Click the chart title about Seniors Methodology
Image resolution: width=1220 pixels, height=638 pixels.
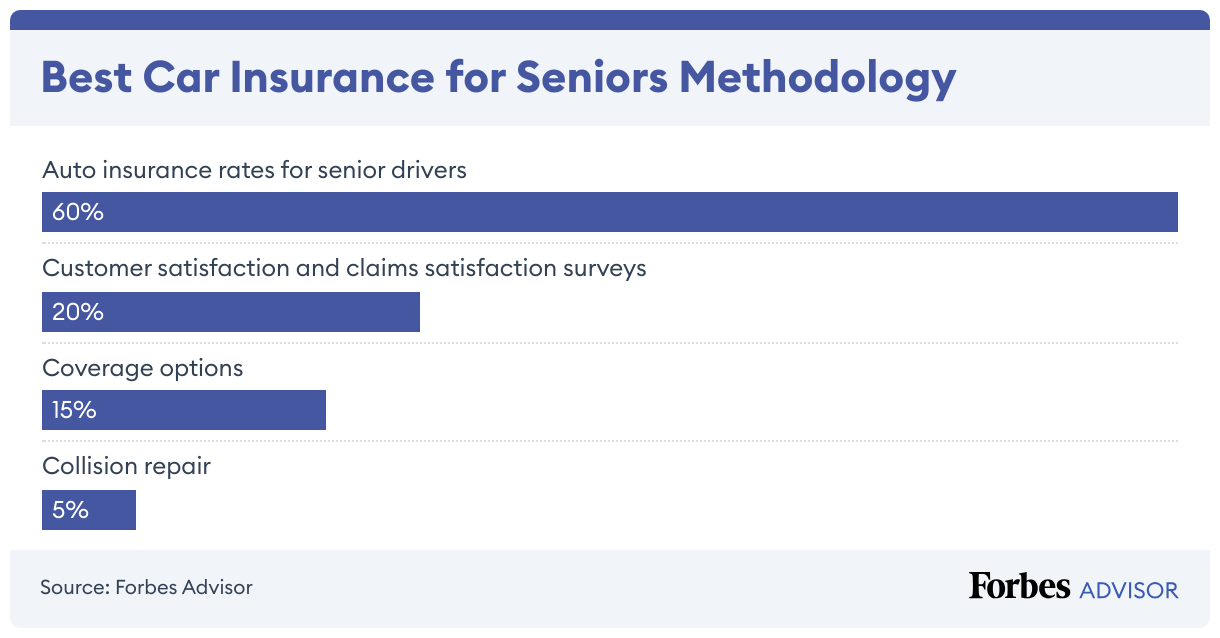click(x=498, y=78)
